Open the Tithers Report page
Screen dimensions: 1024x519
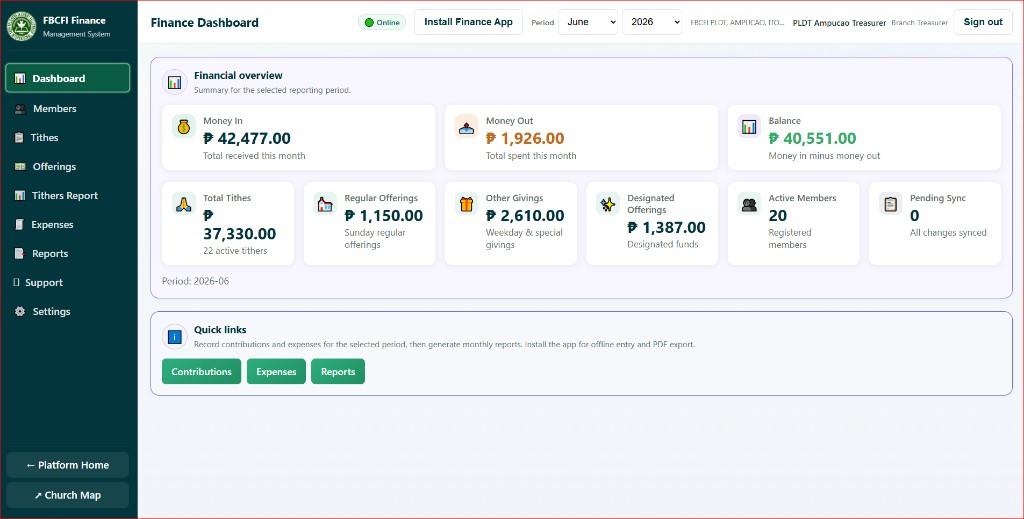click(68, 196)
